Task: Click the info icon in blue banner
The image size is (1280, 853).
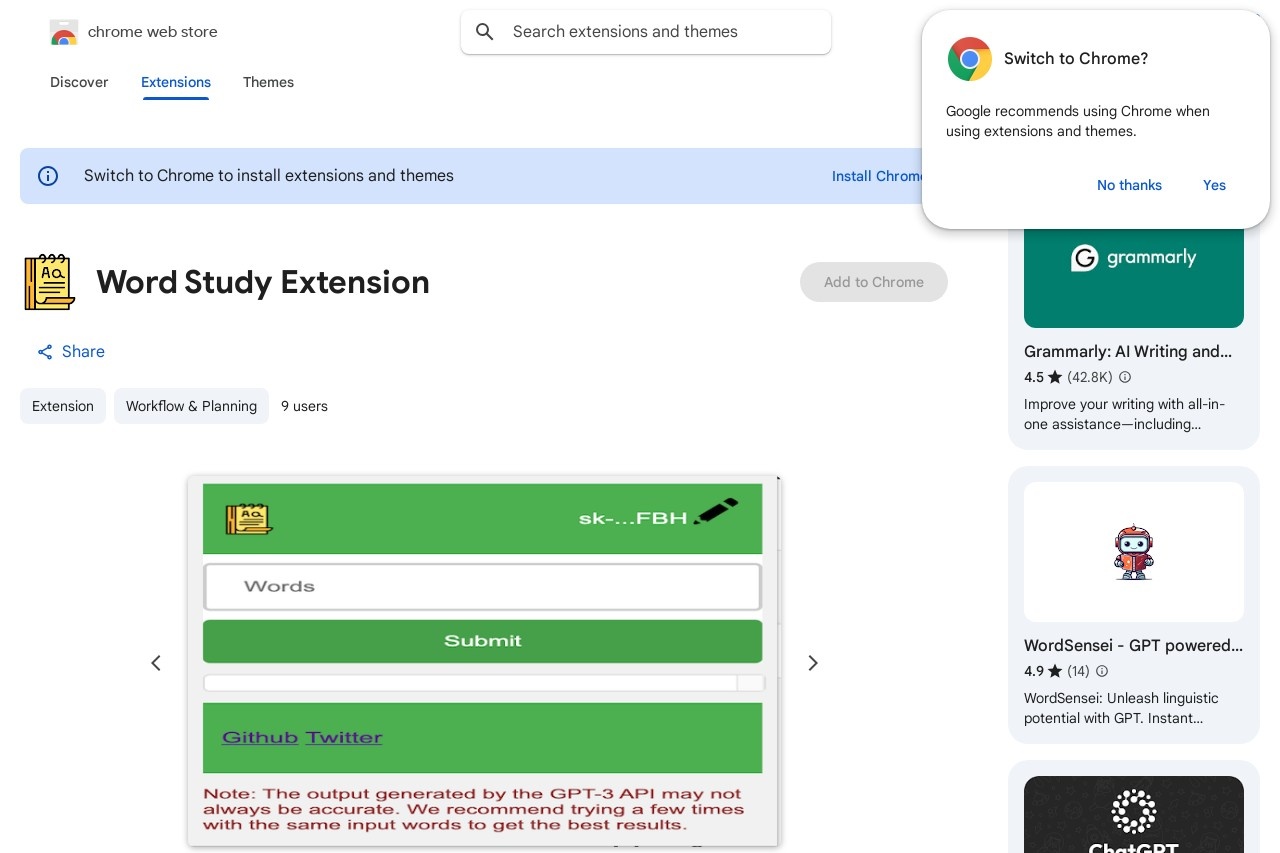Action: click(x=48, y=176)
